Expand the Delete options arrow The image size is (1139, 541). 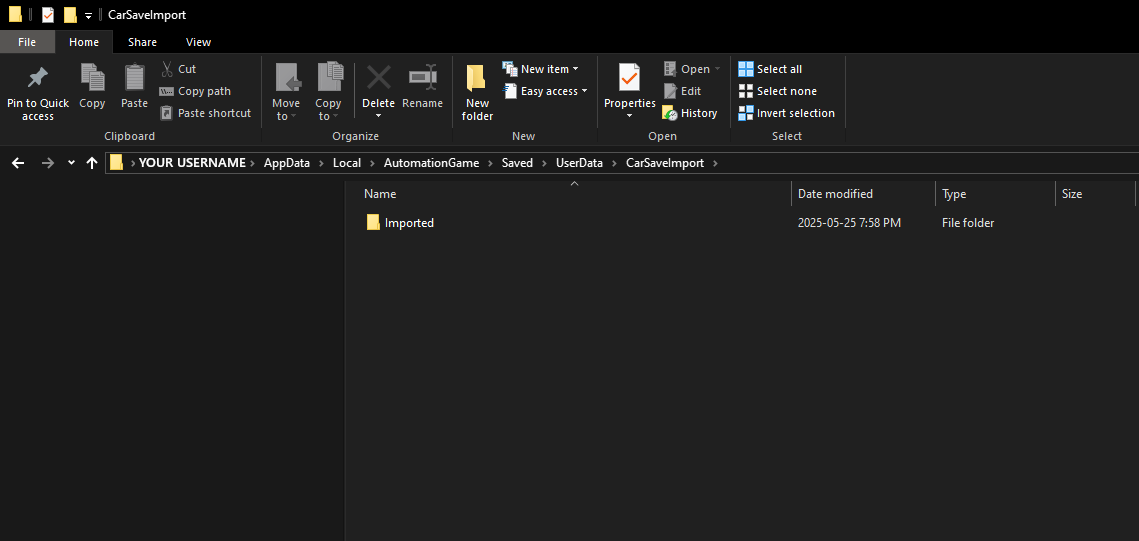point(378,116)
